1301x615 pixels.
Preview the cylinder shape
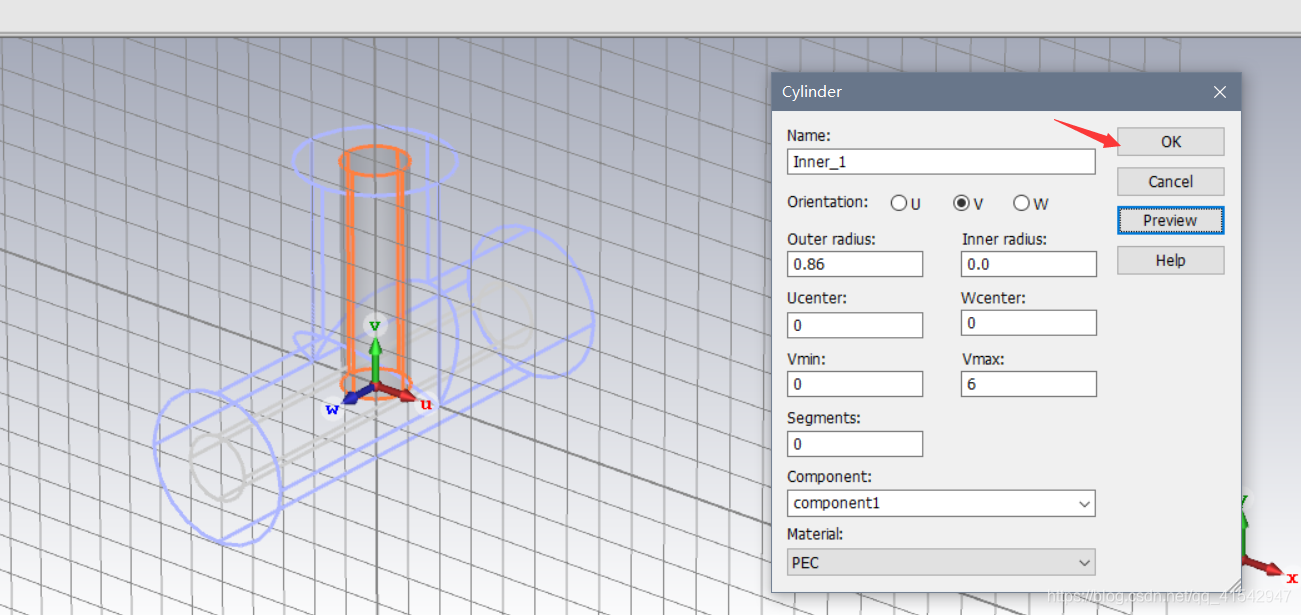click(1170, 221)
